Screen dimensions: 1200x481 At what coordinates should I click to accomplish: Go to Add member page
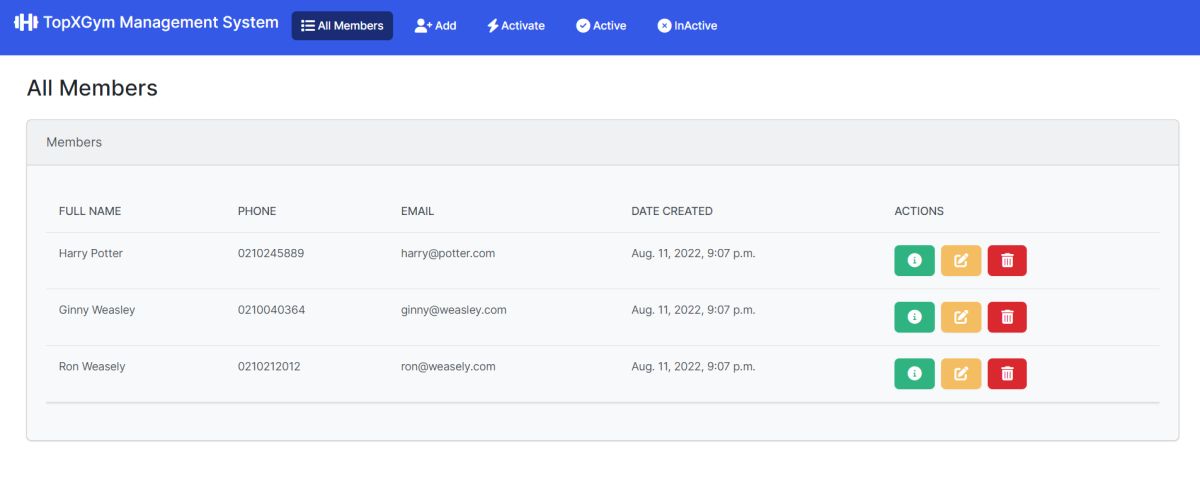[435, 26]
